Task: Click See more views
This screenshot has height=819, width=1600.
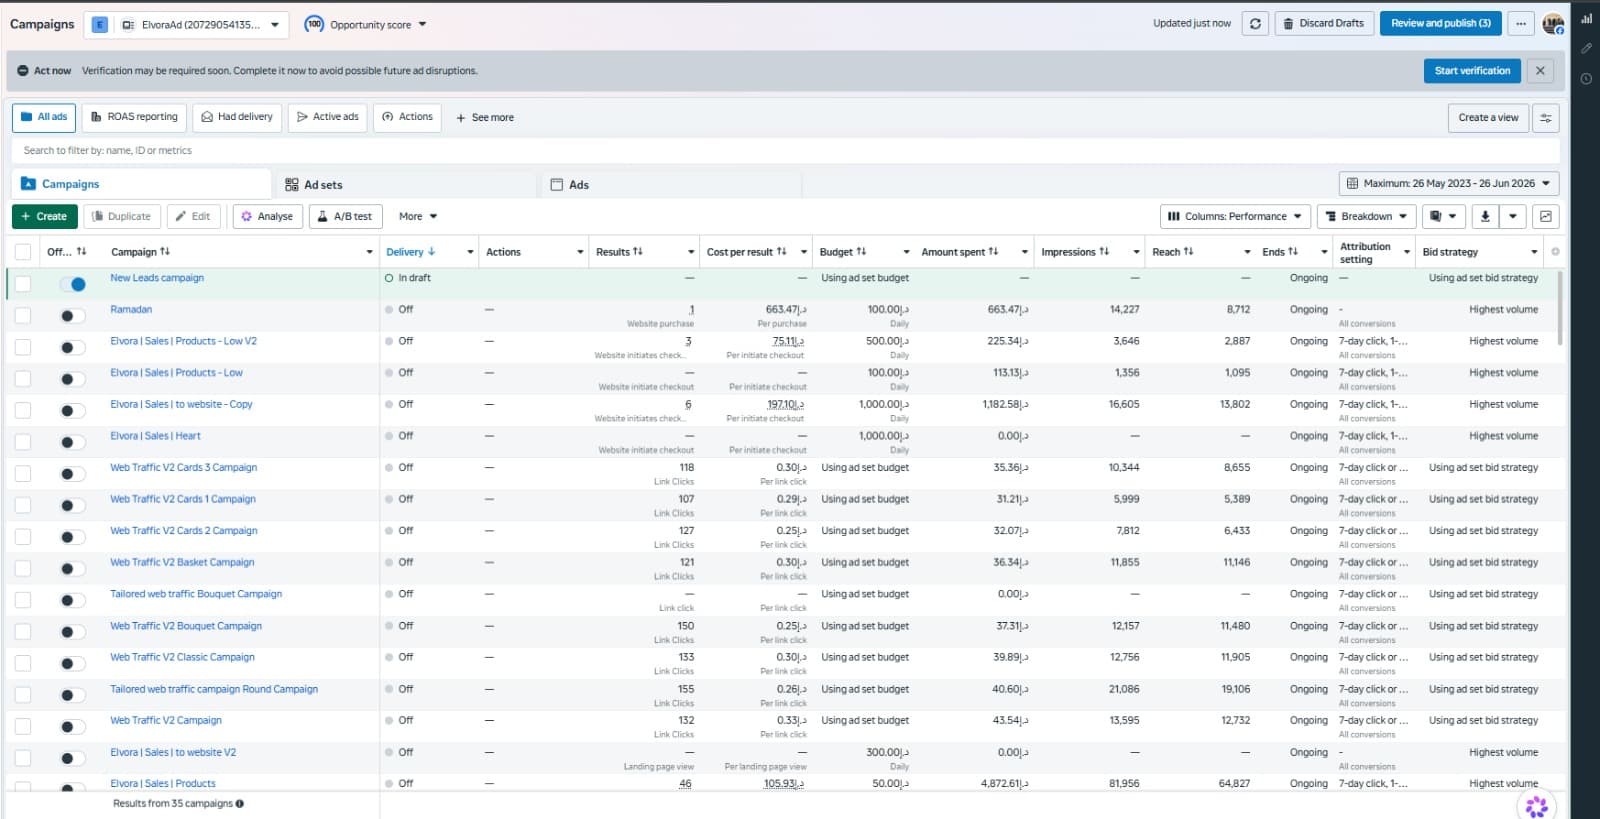Action: point(485,118)
